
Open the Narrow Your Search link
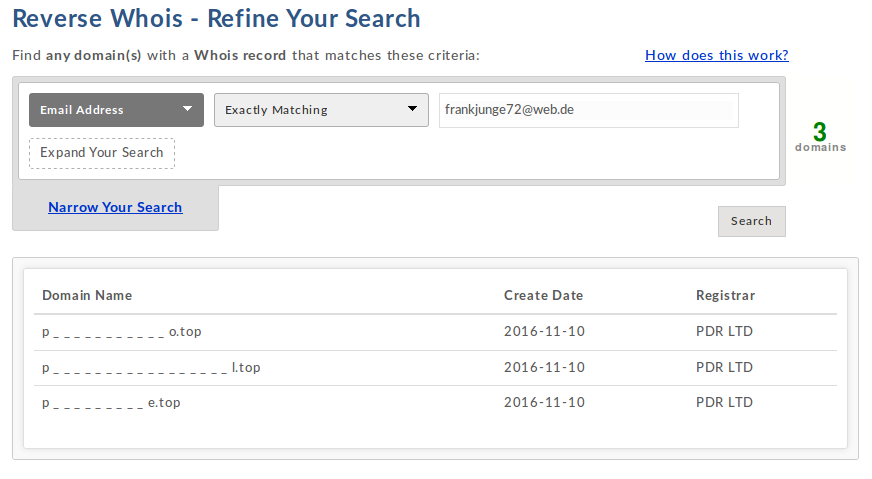coord(115,208)
